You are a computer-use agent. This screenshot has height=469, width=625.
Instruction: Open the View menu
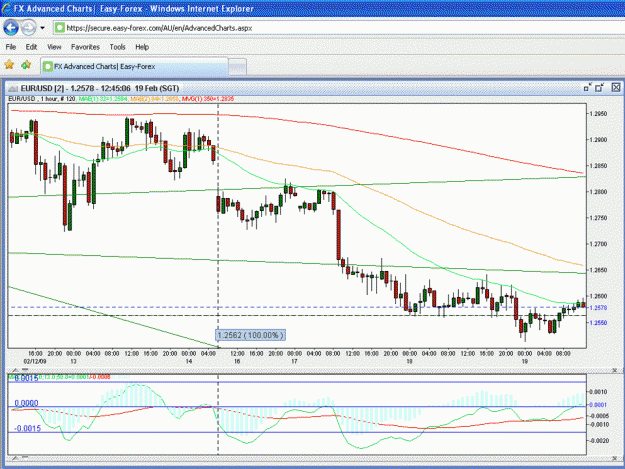(x=54, y=47)
